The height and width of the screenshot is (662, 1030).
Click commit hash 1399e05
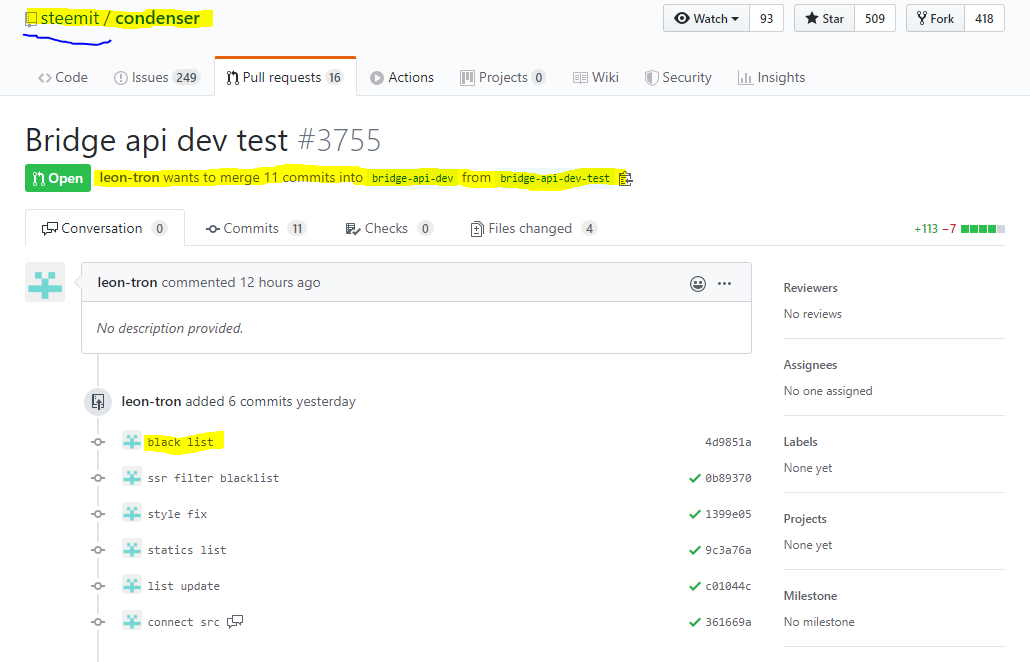pyautogui.click(x=728, y=514)
